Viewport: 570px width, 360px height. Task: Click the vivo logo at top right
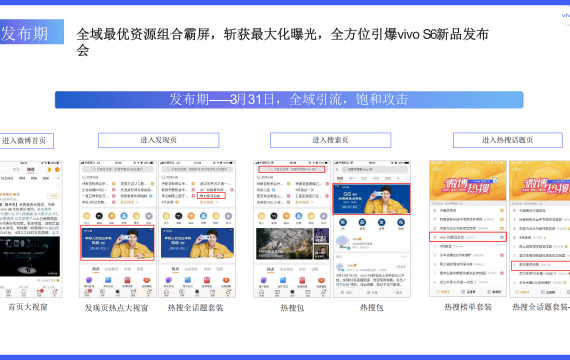click(566, 16)
